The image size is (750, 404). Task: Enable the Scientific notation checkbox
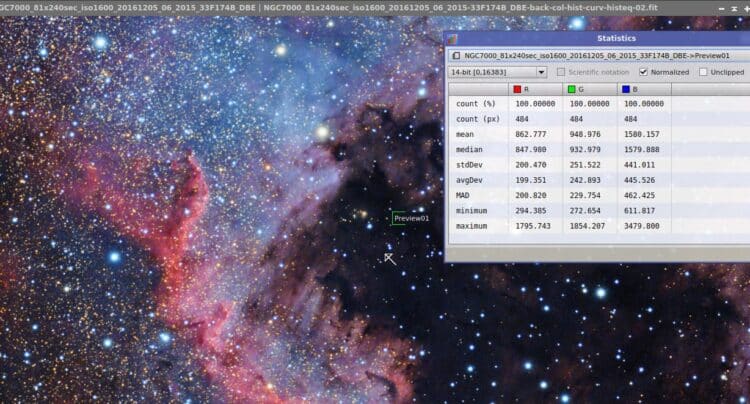tap(561, 72)
